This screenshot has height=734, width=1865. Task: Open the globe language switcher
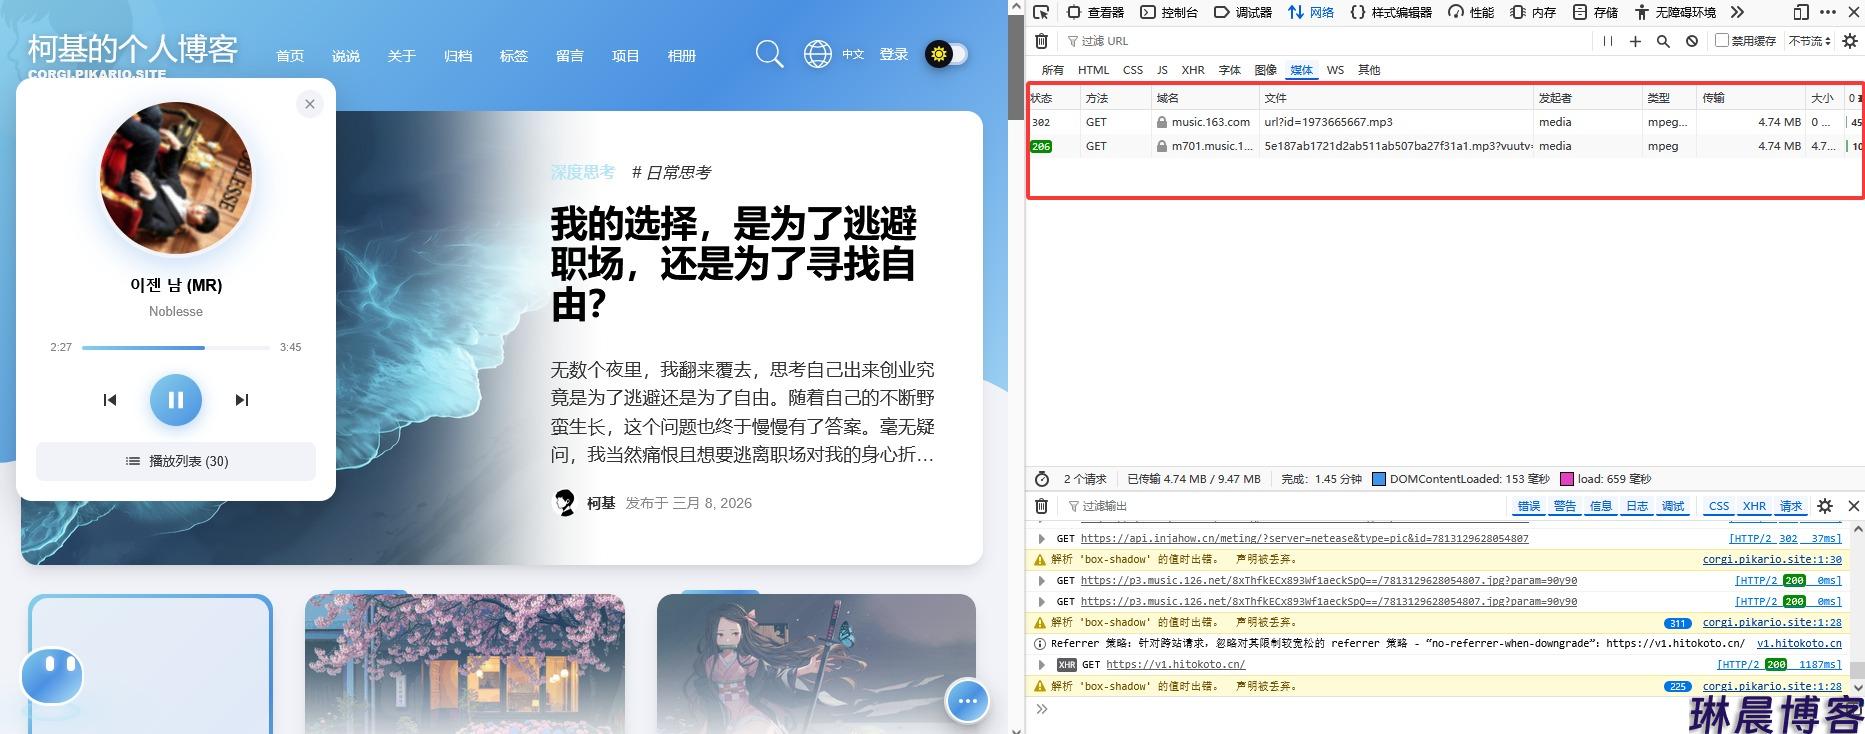(818, 54)
